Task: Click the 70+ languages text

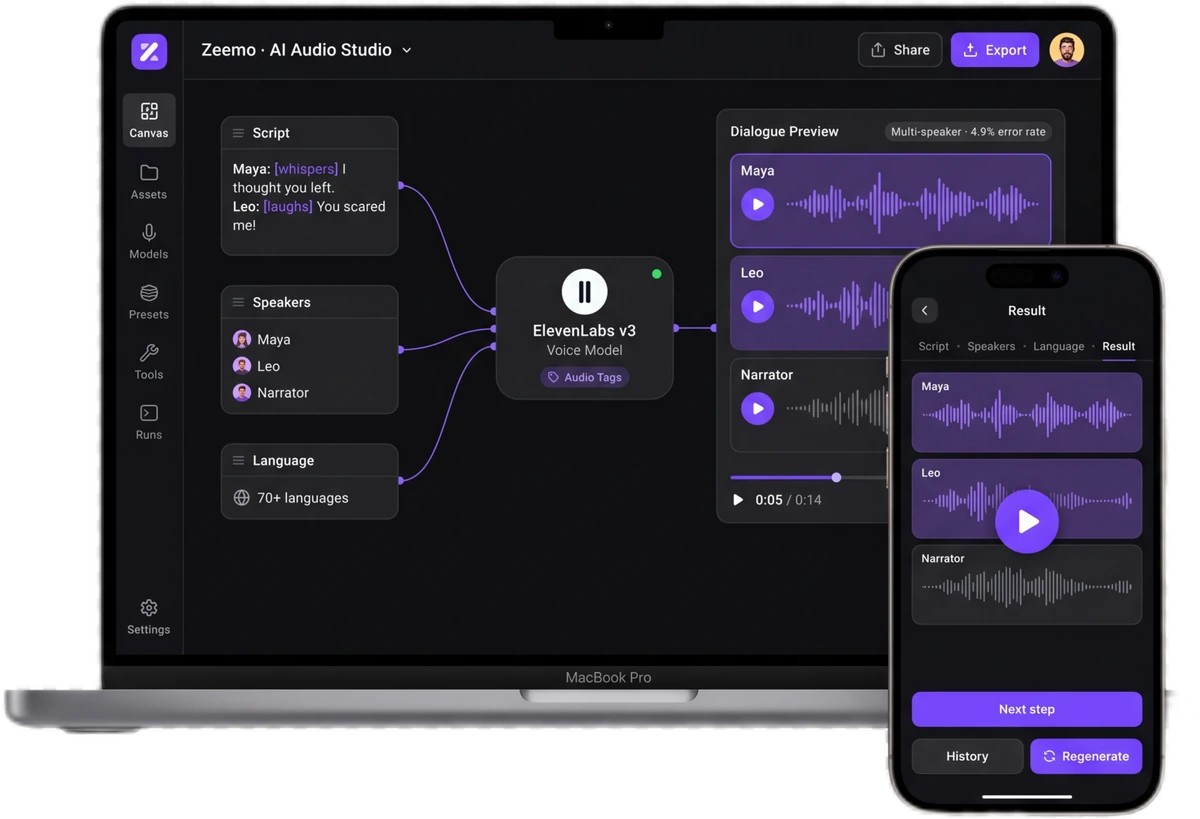Action: [x=303, y=498]
